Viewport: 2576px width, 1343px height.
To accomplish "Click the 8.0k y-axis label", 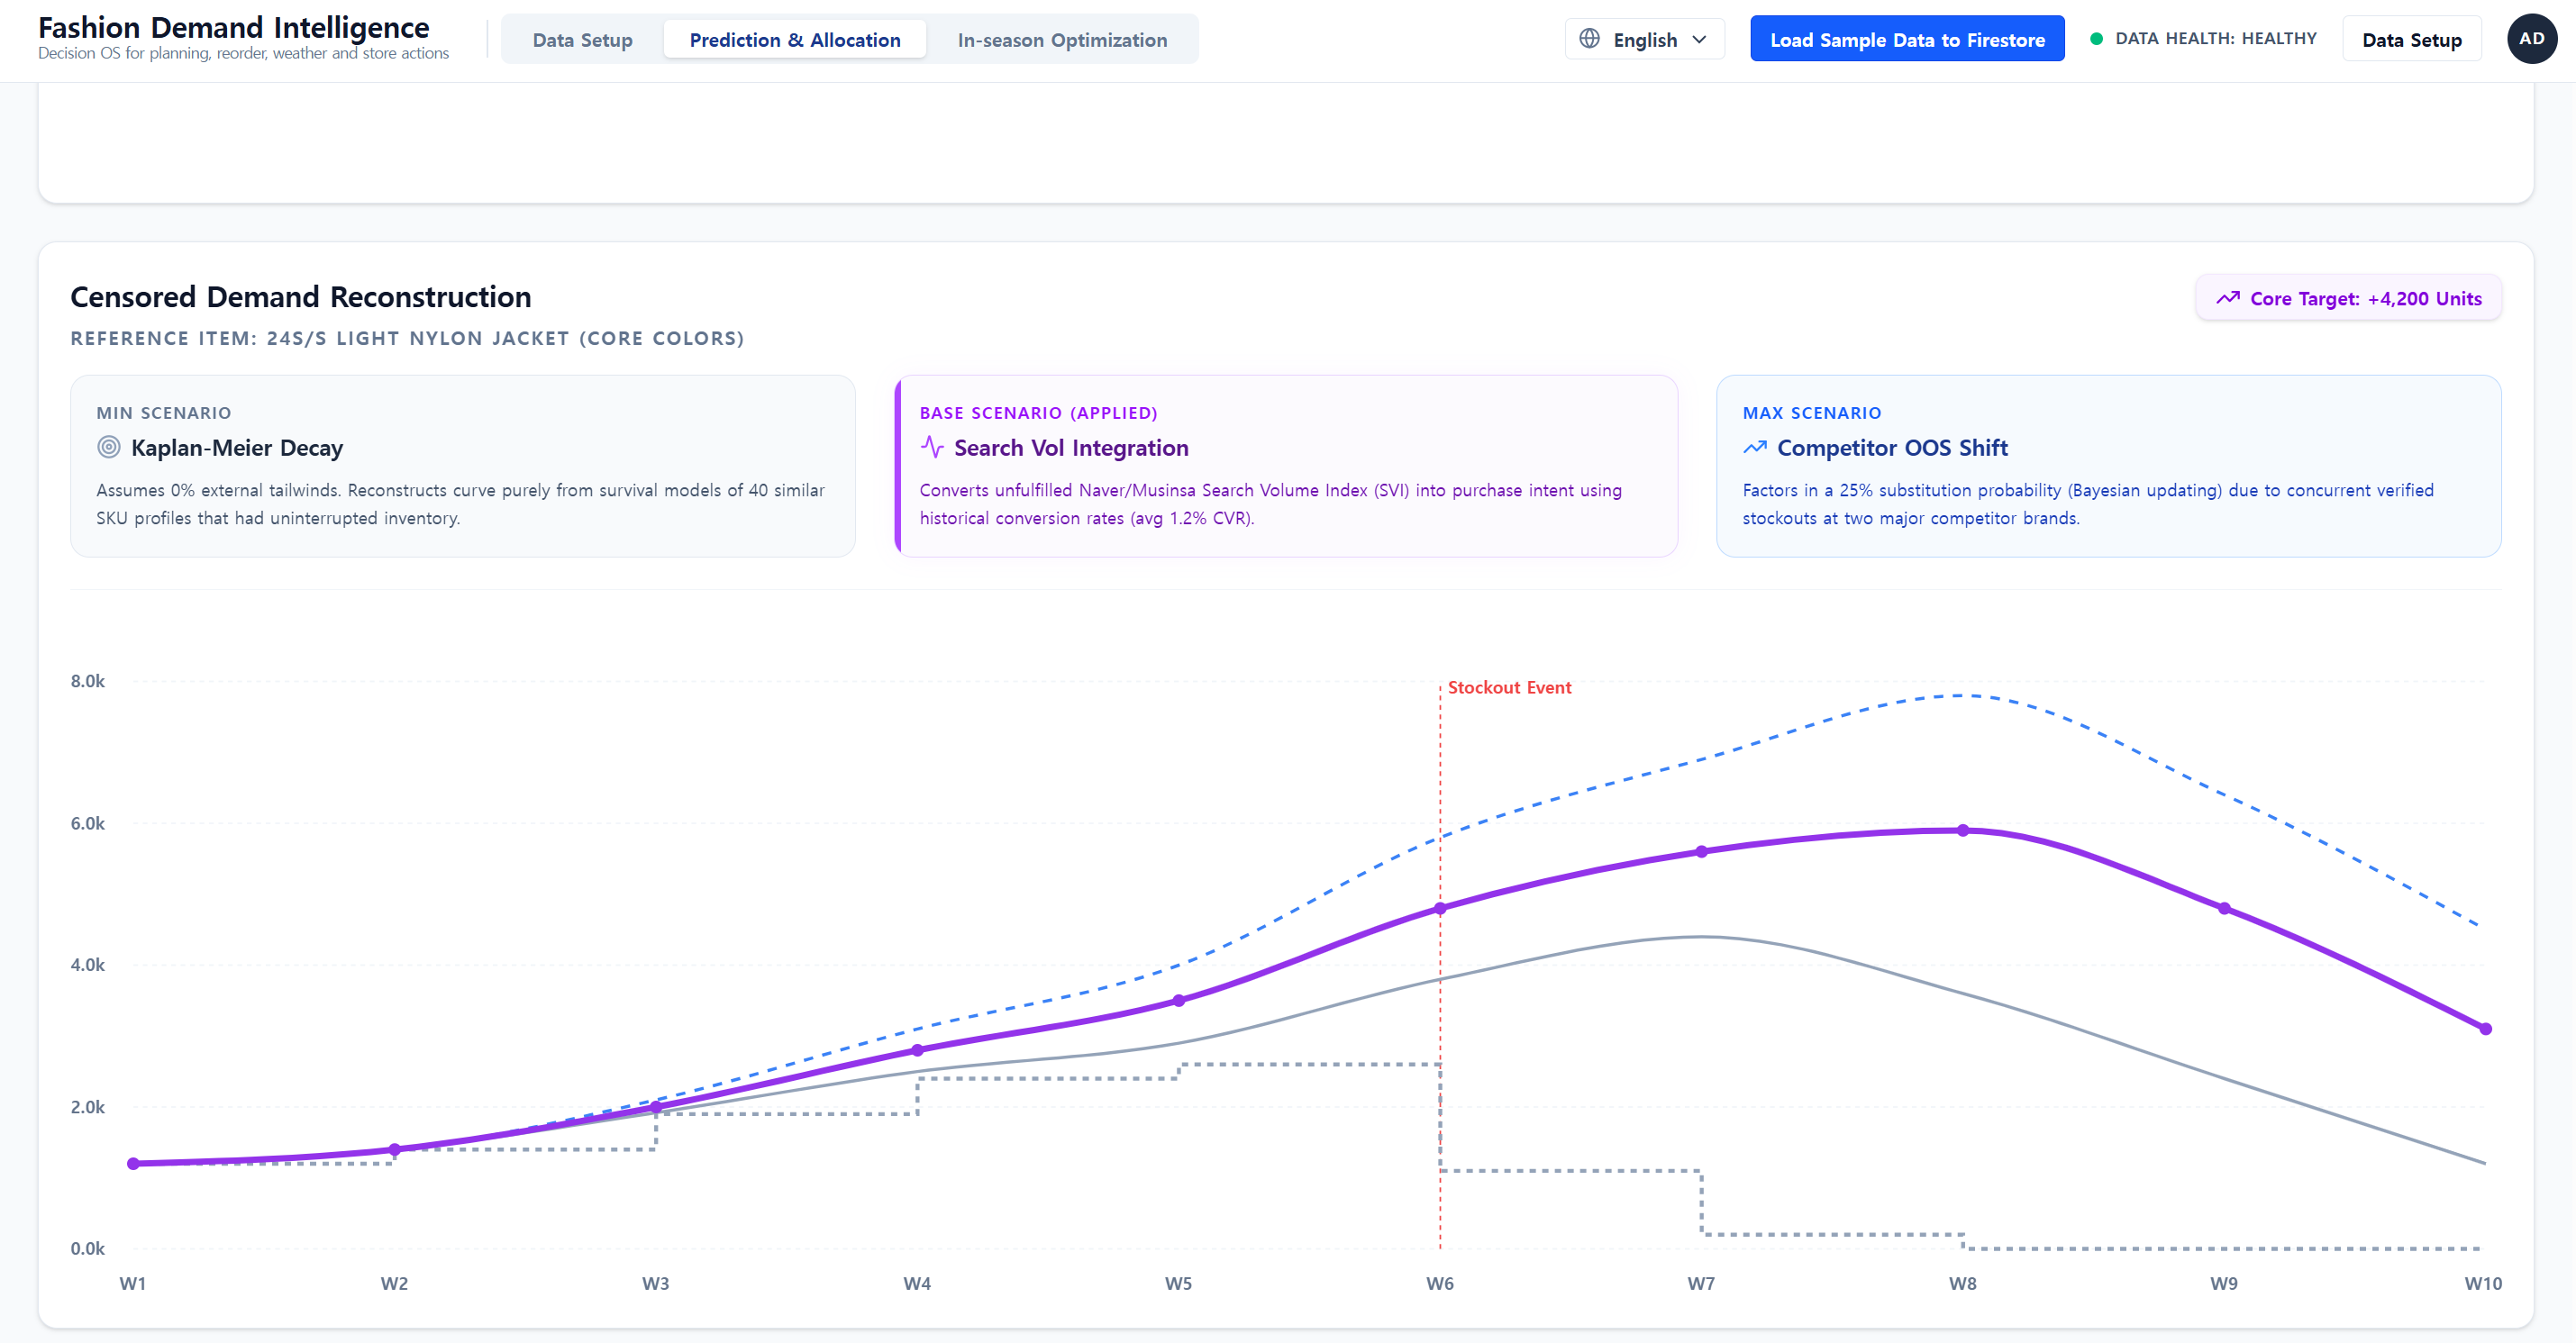I will point(88,681).
